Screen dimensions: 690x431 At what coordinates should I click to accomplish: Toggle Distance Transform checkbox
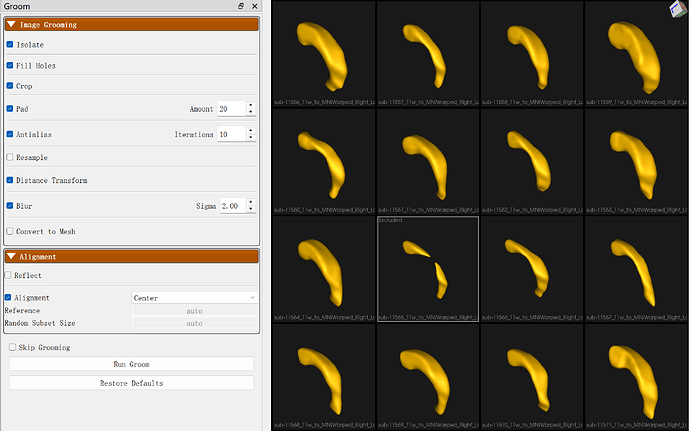pos(10,180)
